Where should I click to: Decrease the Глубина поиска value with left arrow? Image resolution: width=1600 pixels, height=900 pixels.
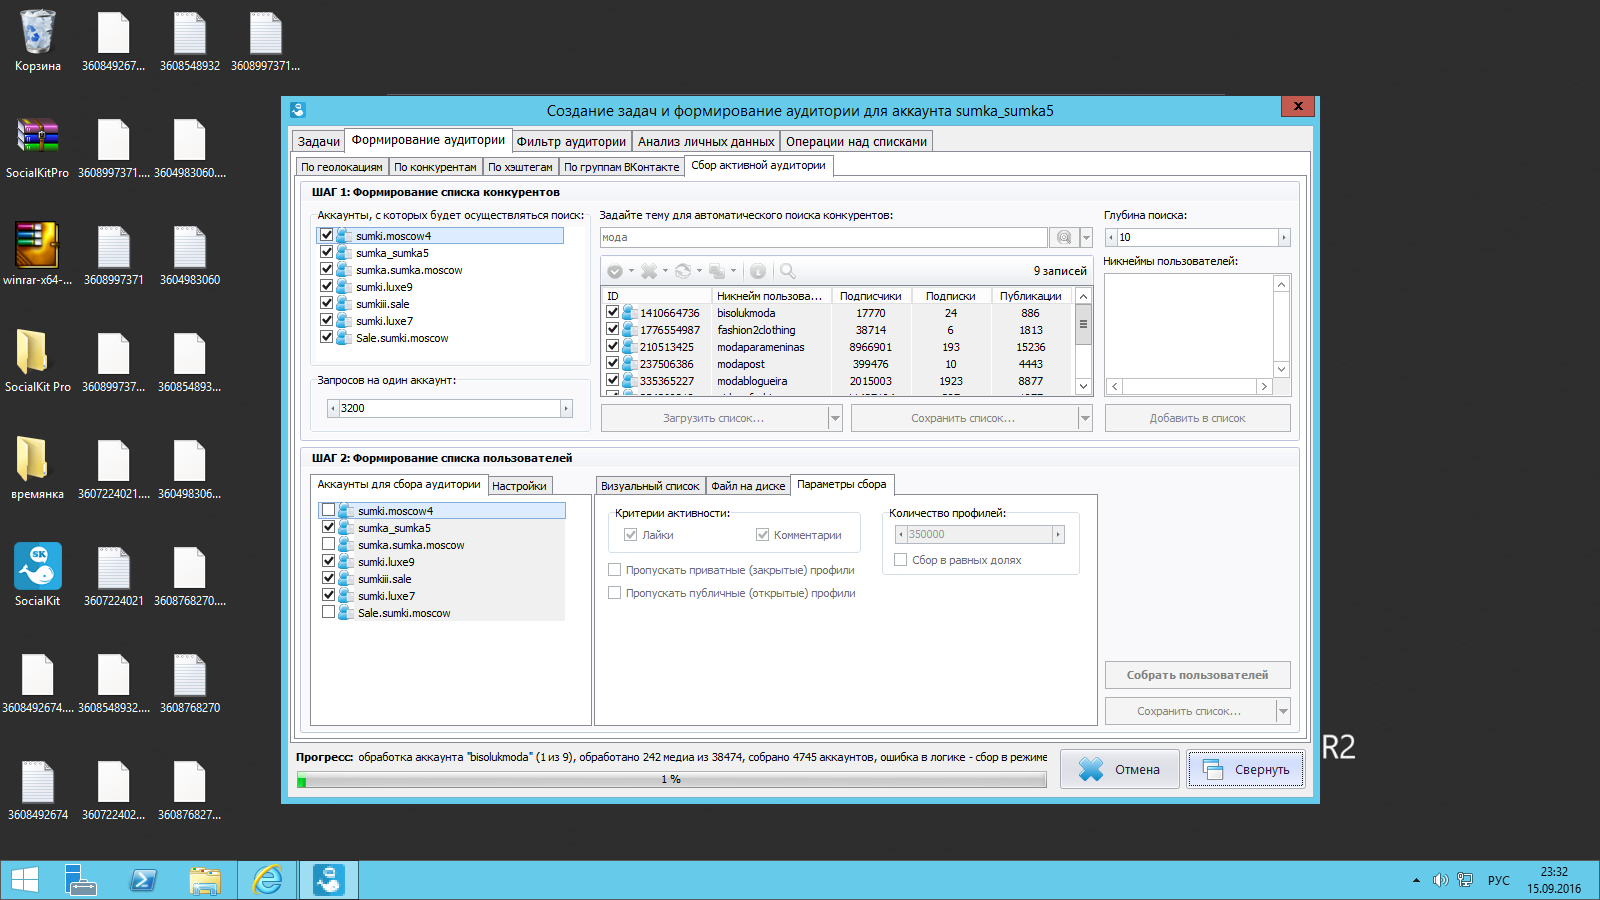tap(1111, 237)
